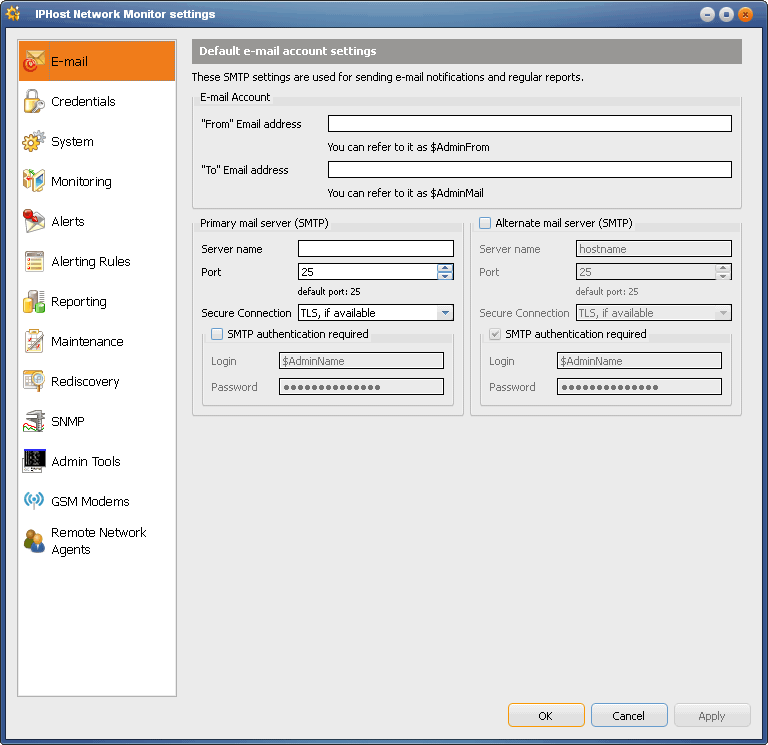Click the Alerts envelope icon

[x=34, y=221]
